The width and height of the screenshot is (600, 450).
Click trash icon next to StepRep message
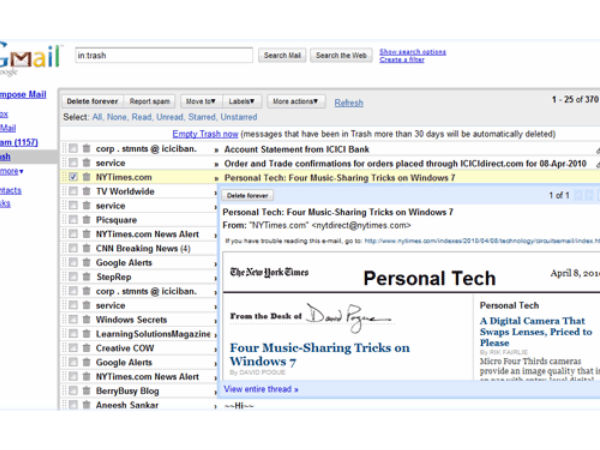[87, 277]
